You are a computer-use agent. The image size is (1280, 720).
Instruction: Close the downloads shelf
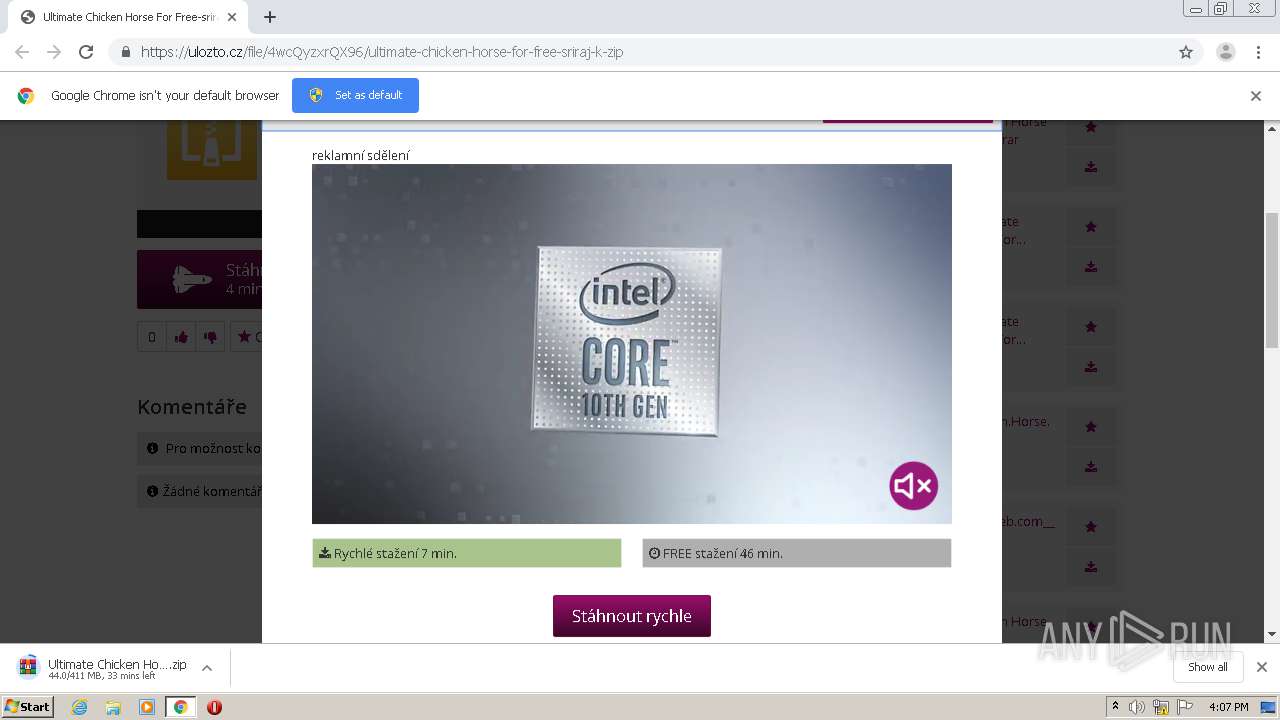click(x=1261, y=667)
